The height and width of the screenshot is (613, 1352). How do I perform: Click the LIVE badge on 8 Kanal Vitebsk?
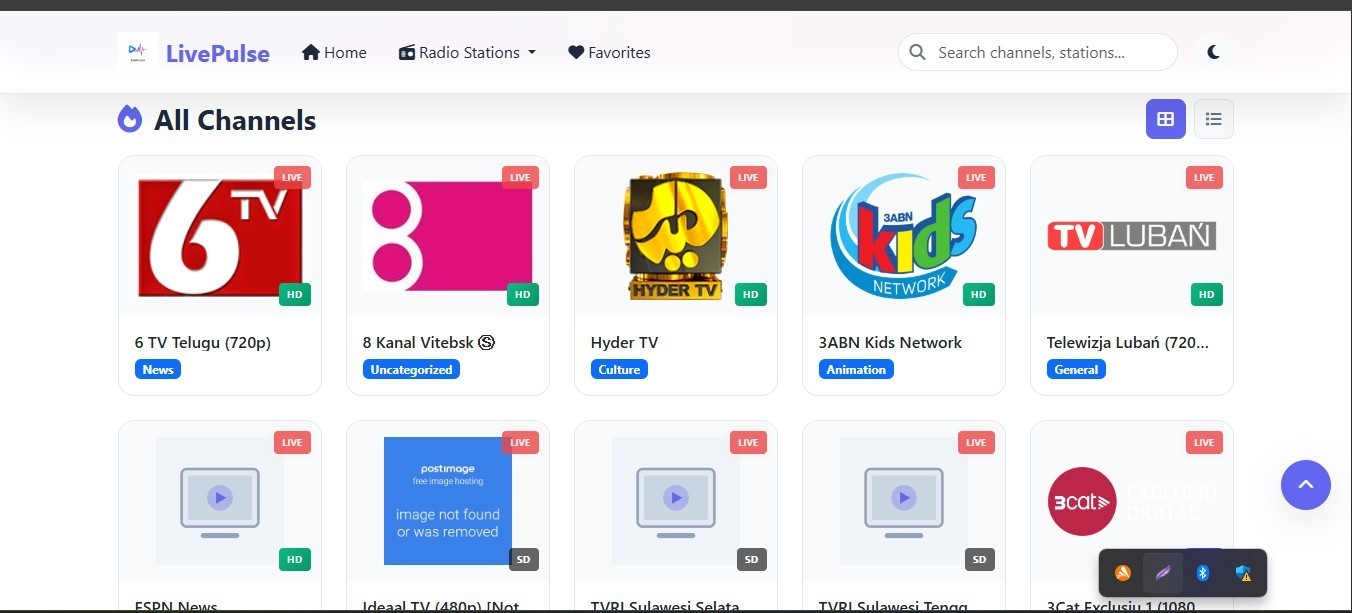tap(520, 177)
